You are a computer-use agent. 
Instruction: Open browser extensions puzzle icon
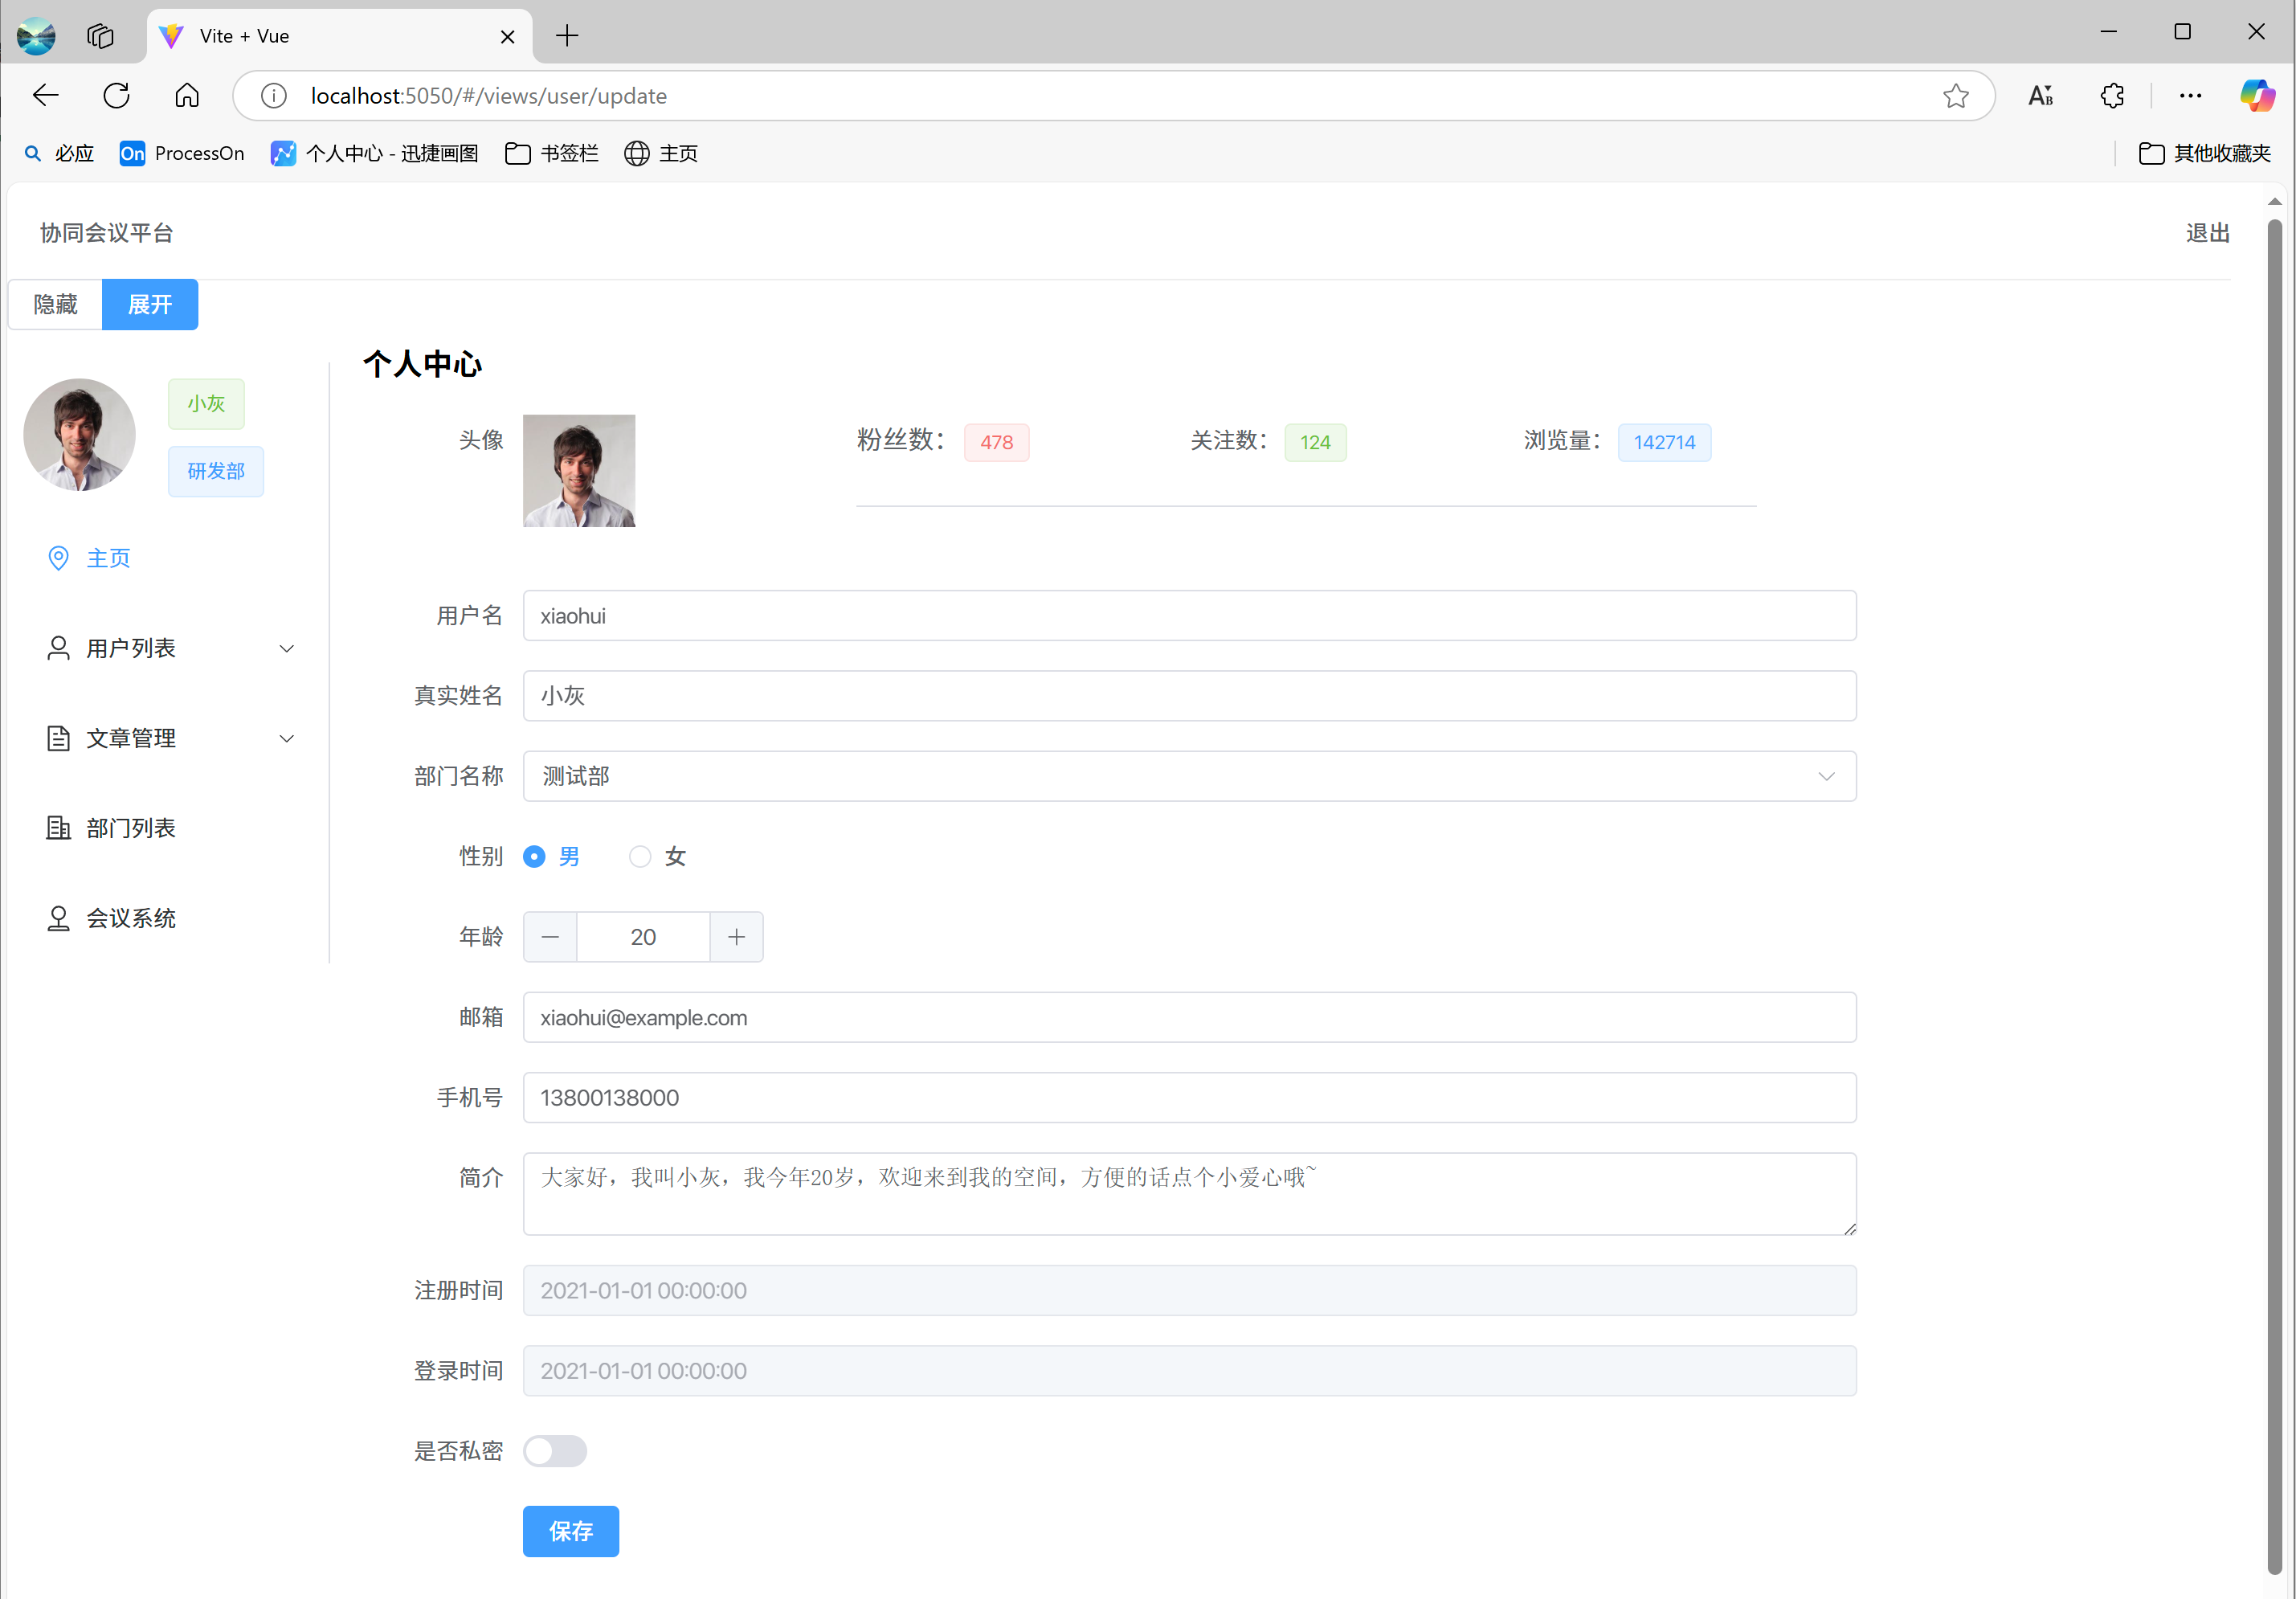click(2112, 96)
